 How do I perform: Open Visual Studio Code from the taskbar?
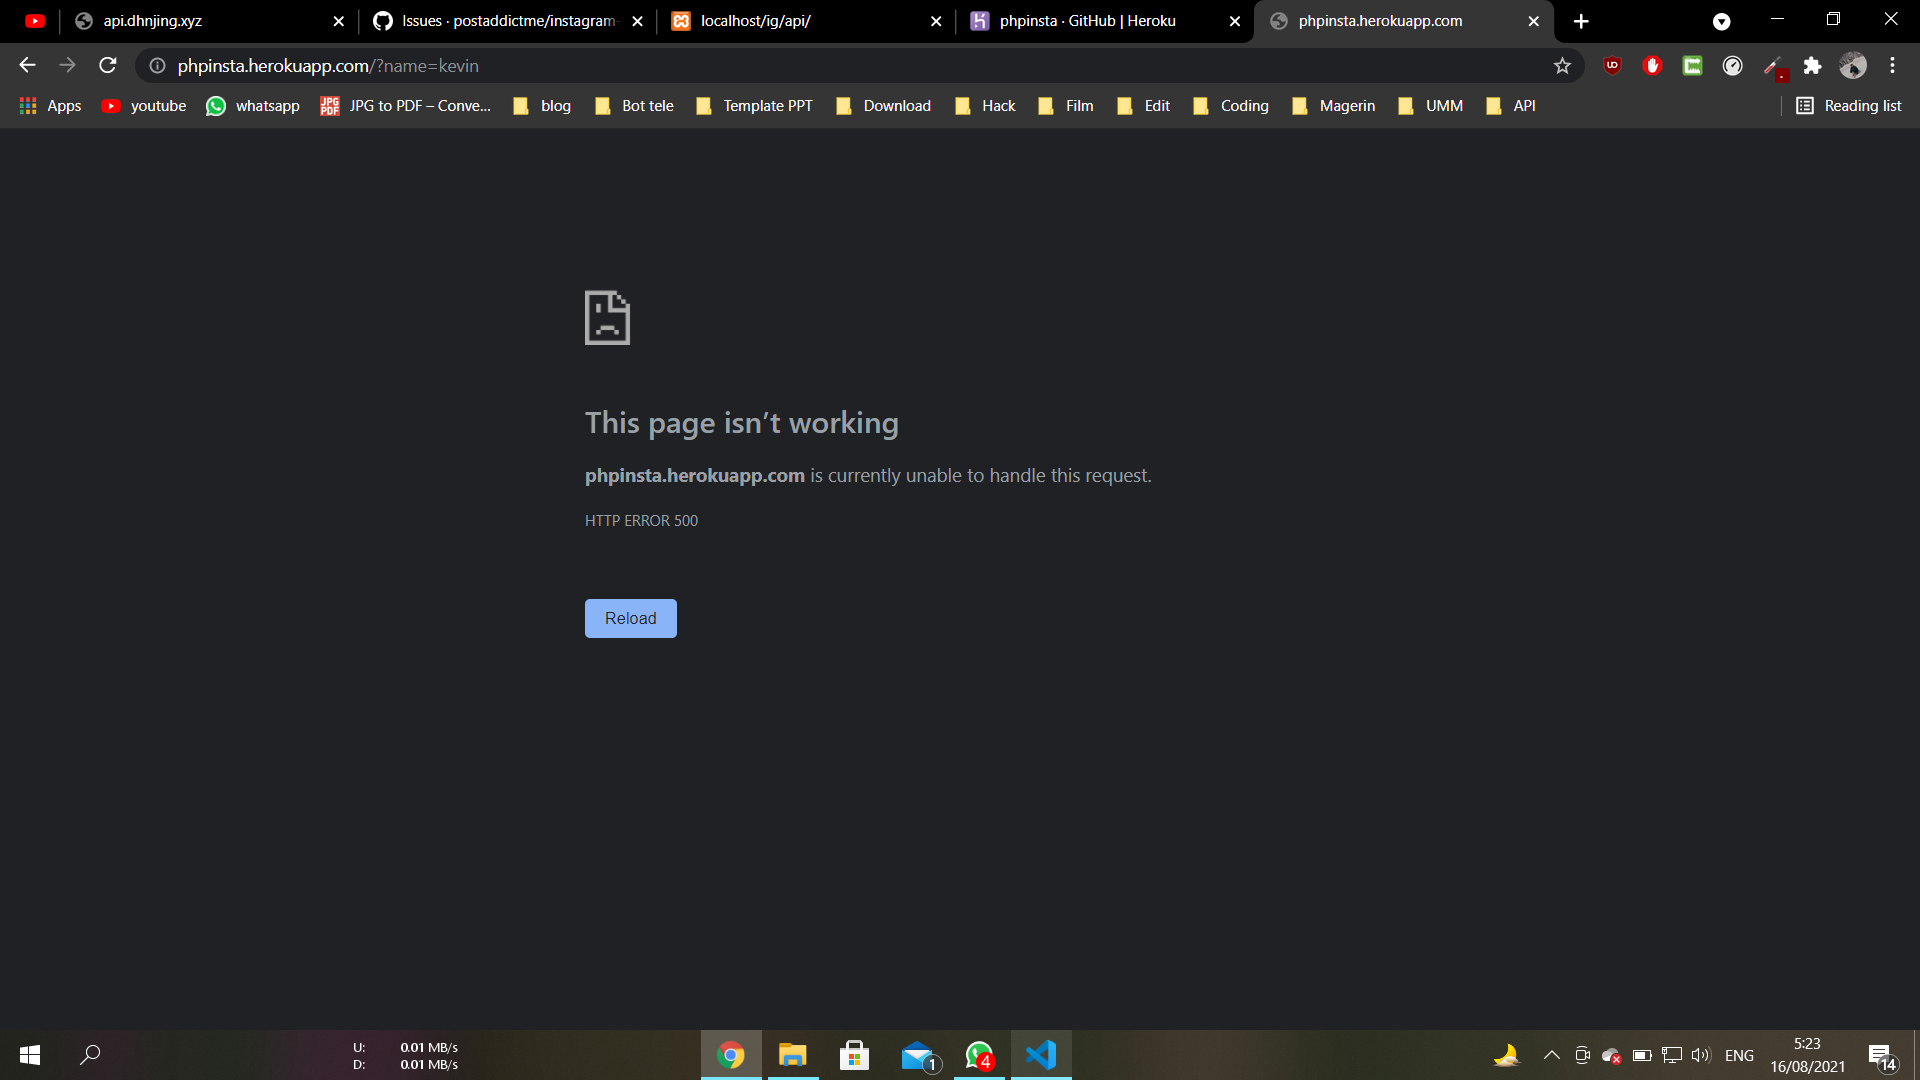pos(1042,1055)
